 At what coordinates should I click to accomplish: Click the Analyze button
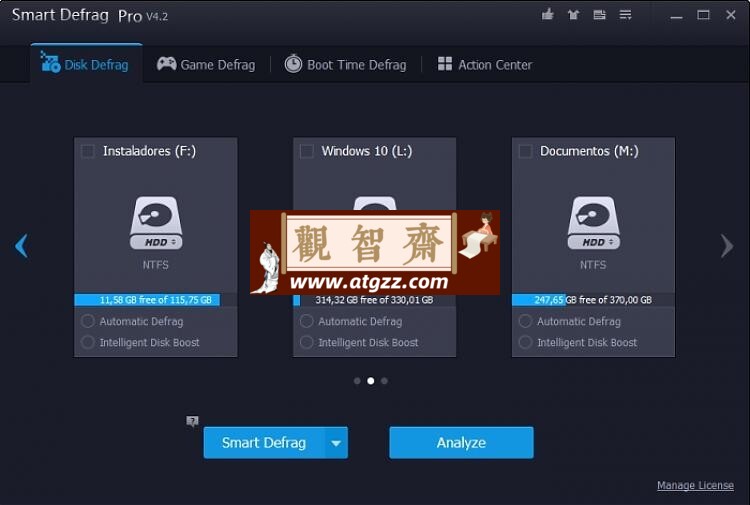pyautogui.click(x=461, y=443)
